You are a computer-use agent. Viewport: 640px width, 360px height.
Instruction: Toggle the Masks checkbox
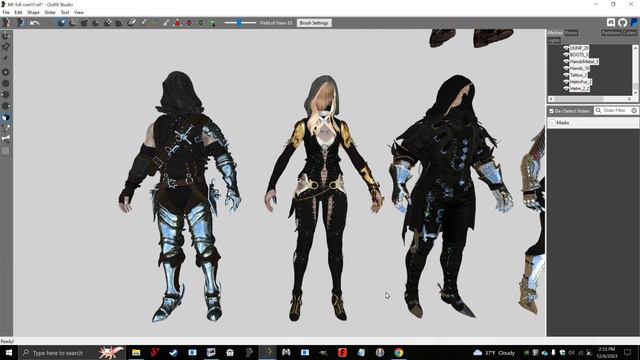tap(552, 122)
